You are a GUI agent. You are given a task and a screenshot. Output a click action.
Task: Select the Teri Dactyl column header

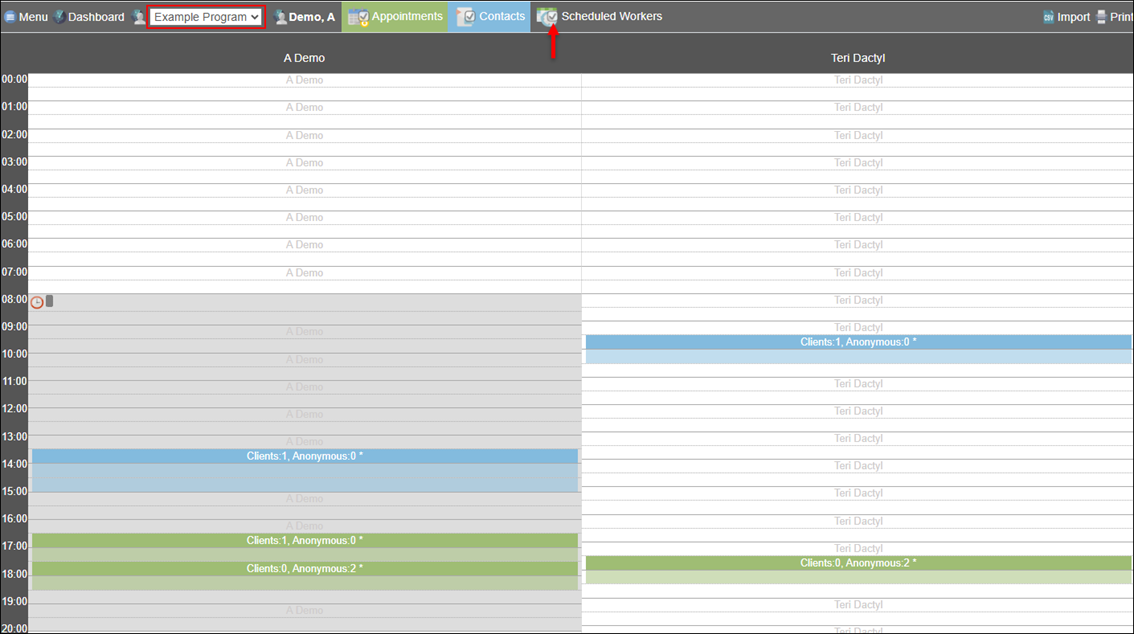click(x=857, y=58)
